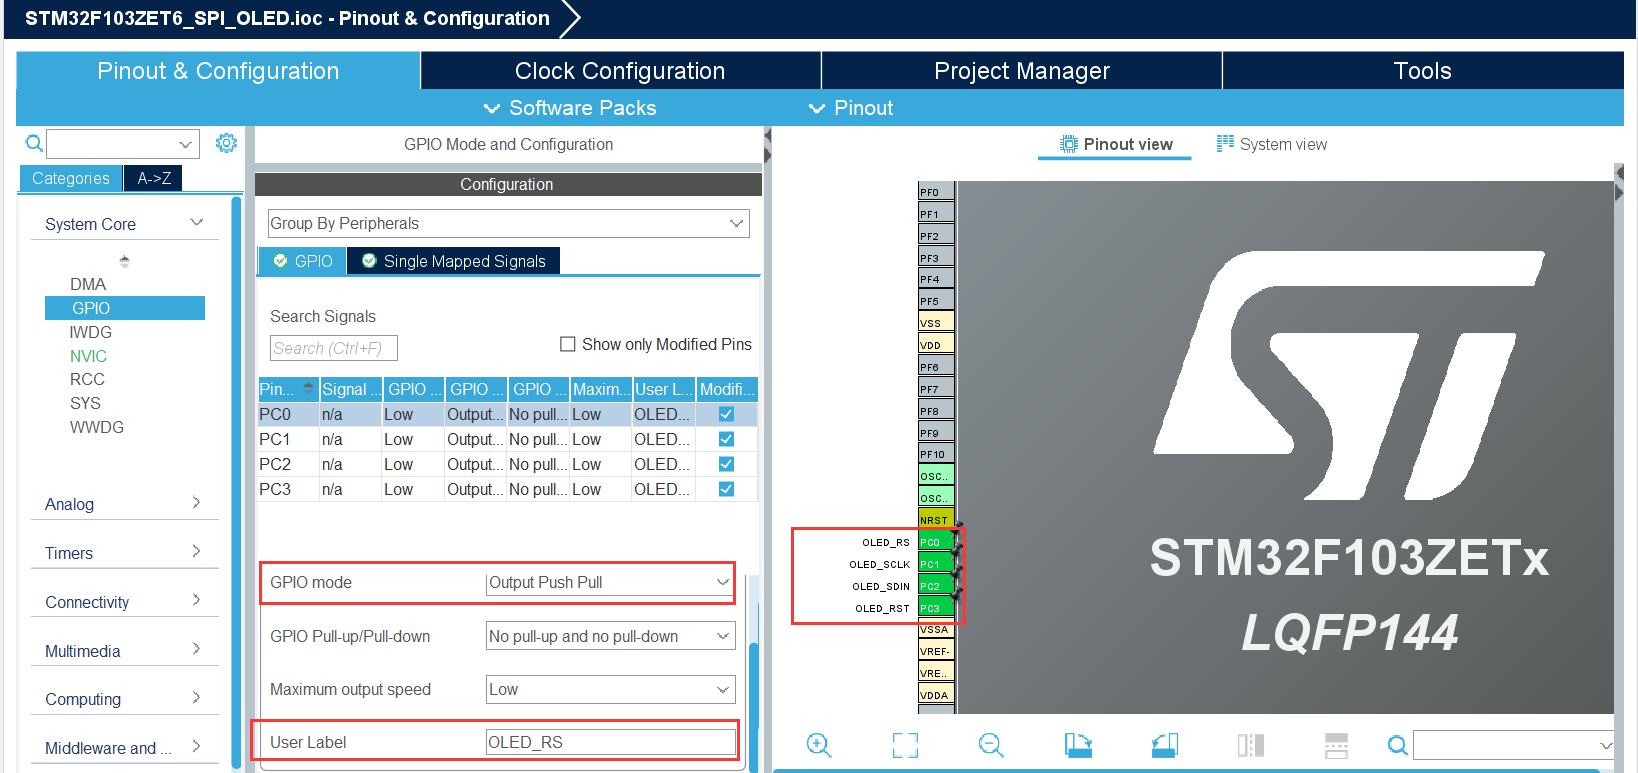The width and height of the screenshot is (1638, 773).
Task: Select IWDG under System Core
Action: pyautogui.click(x=91, y=332)
